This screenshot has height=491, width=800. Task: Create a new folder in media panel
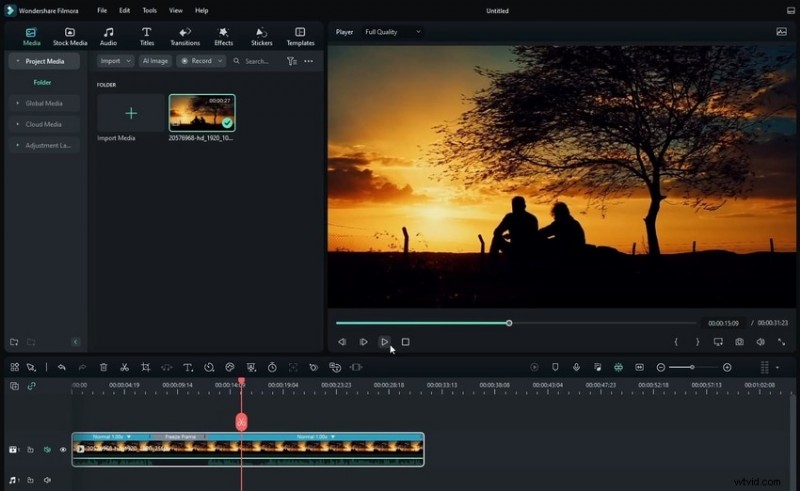[x=14, y=342]
